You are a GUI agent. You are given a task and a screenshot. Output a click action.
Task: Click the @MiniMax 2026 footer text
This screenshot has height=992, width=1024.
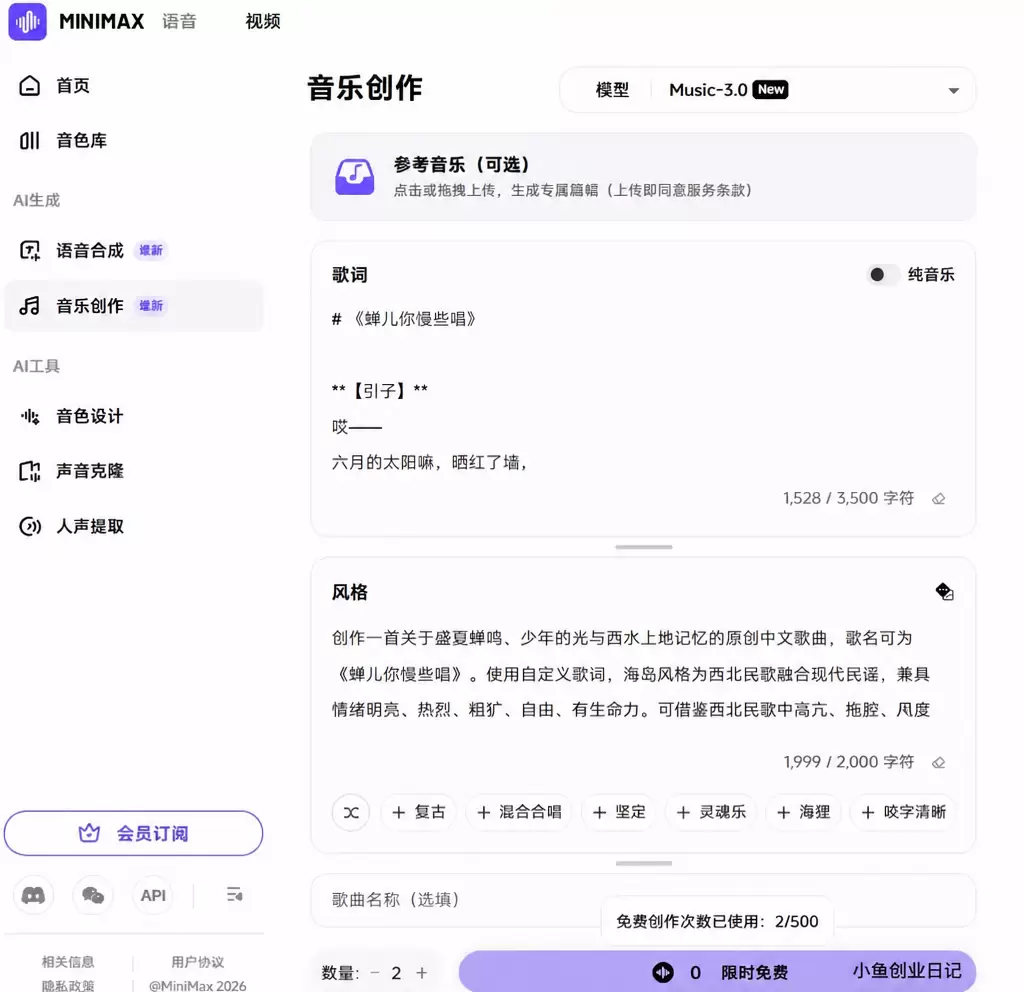click(x=198, y=985)
